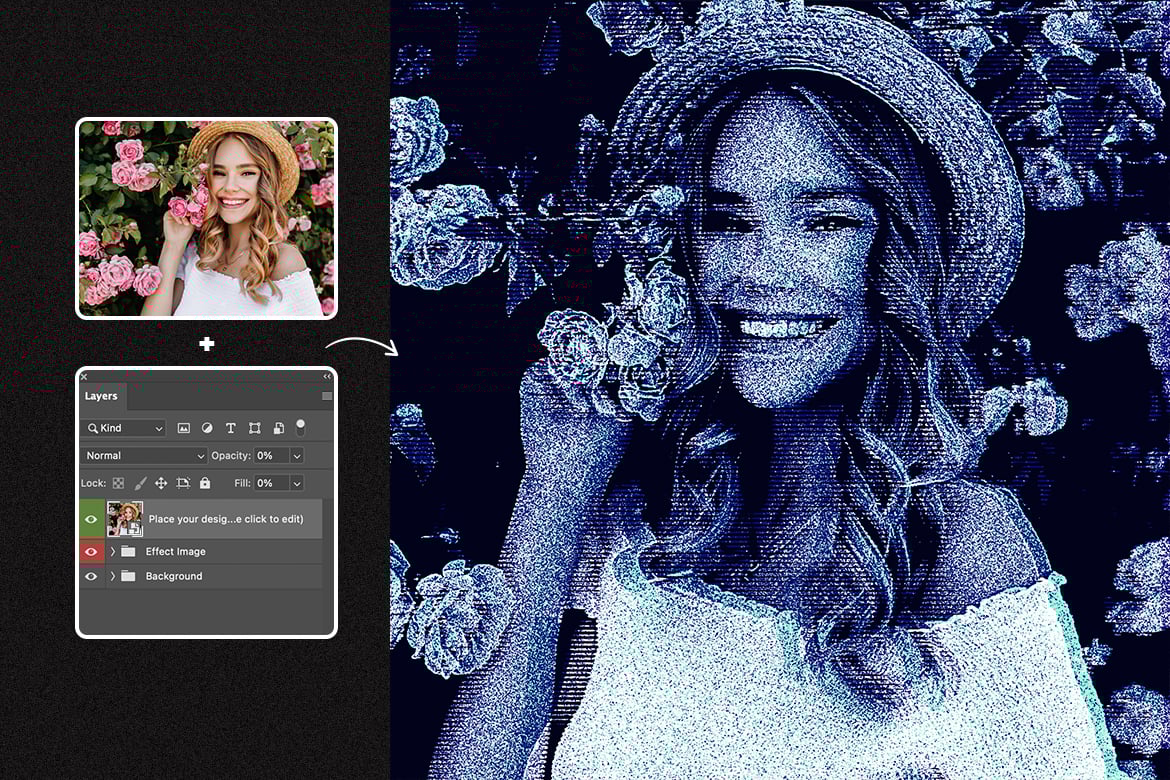
Task: Open the Normal blend mode dropdown
Action: (144, 455)
